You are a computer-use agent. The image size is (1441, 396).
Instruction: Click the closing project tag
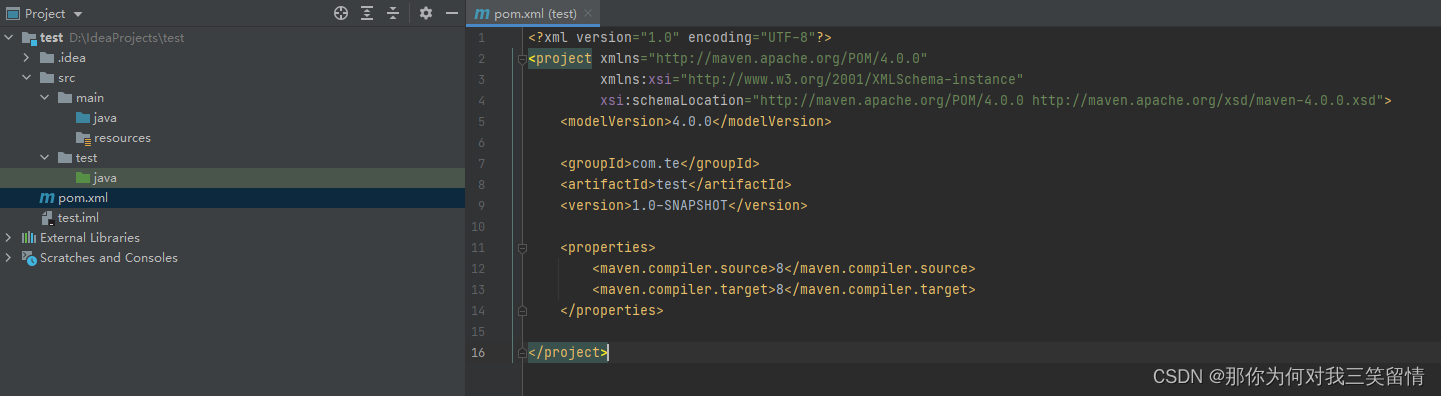[568, 353]
